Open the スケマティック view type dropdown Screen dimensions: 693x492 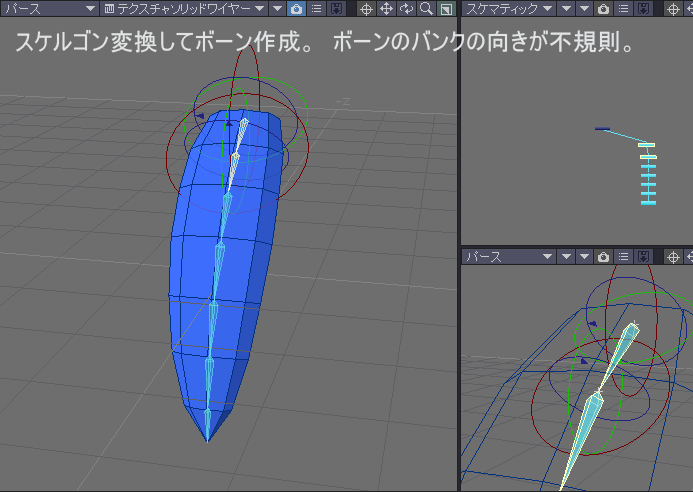508,8
